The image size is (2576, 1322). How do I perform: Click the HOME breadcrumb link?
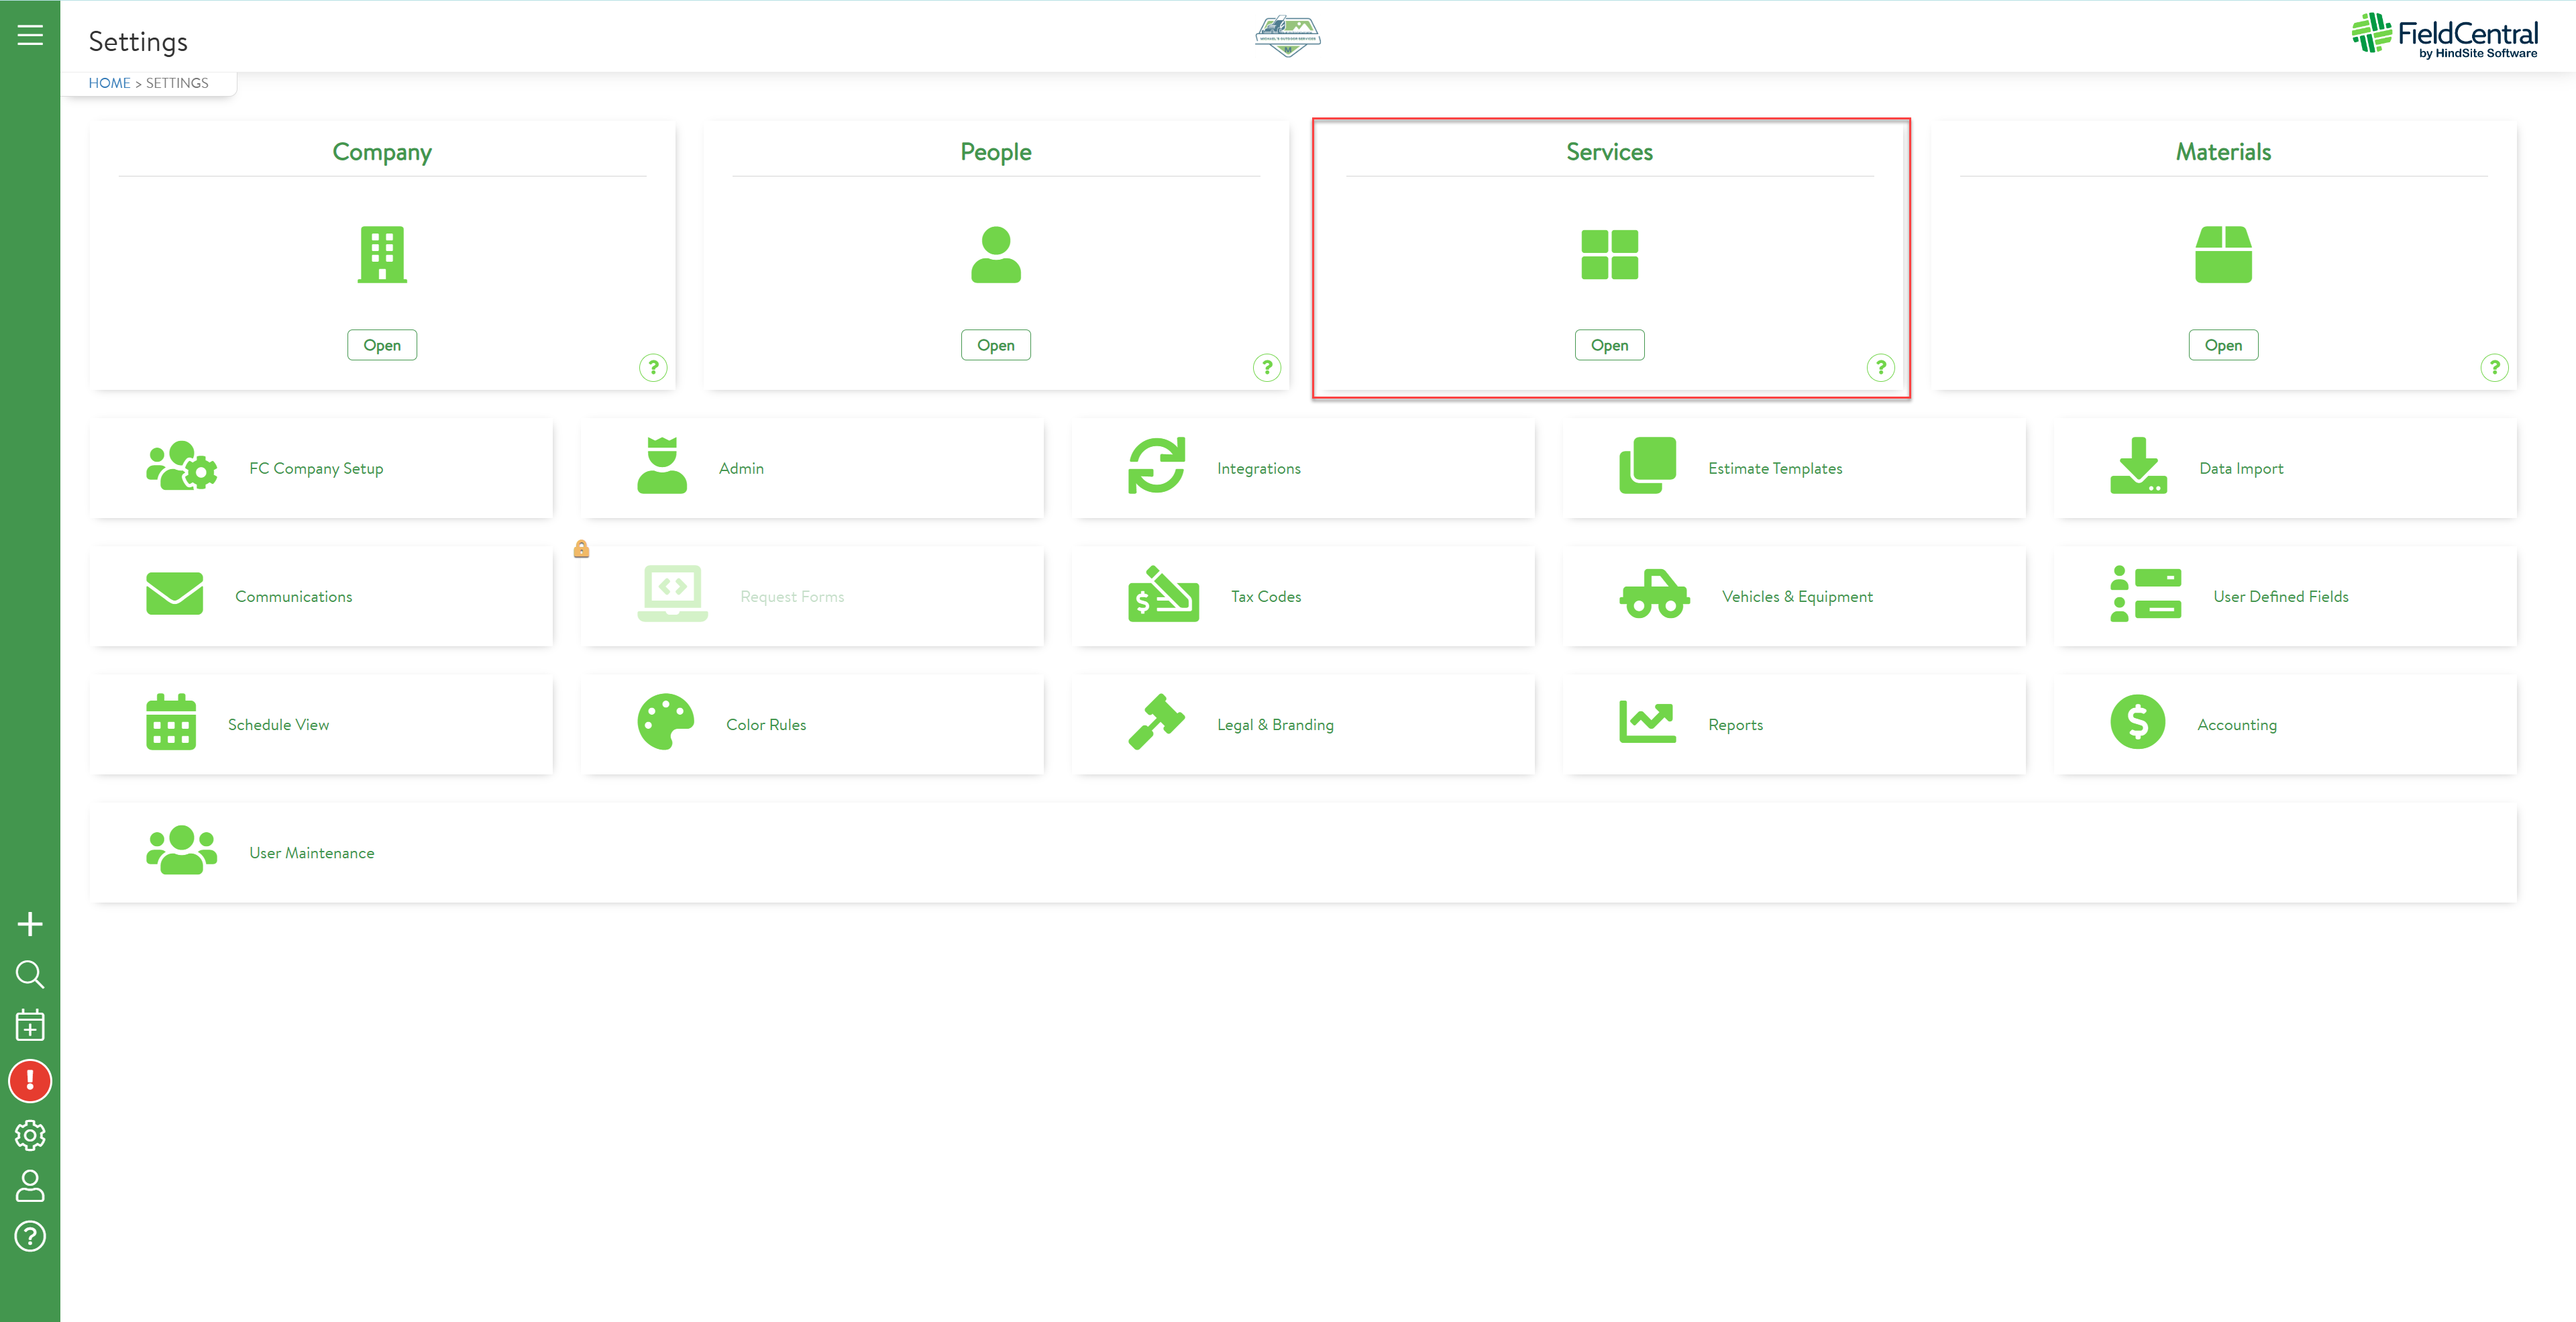pos(109,83)
